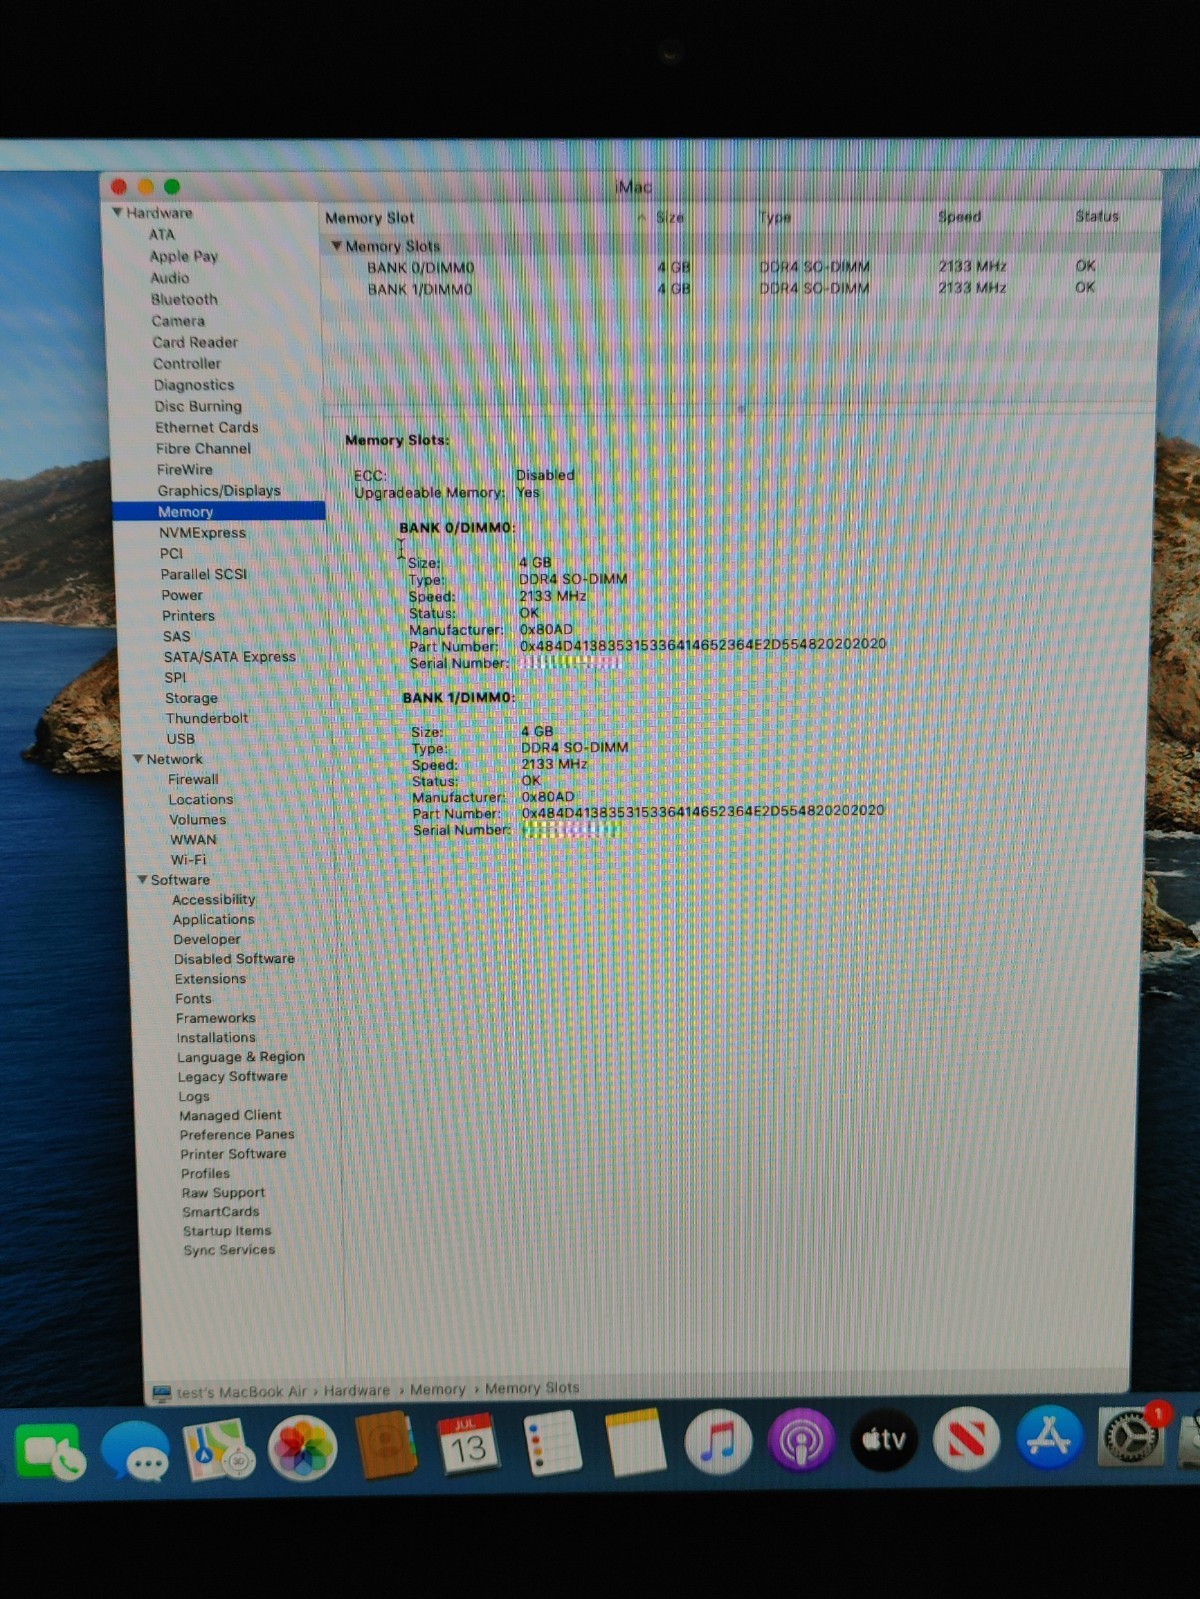Viewport: 1200px width, 1599px height.
Task: Open the Messages app in Dock
Action: (135, 1451)
